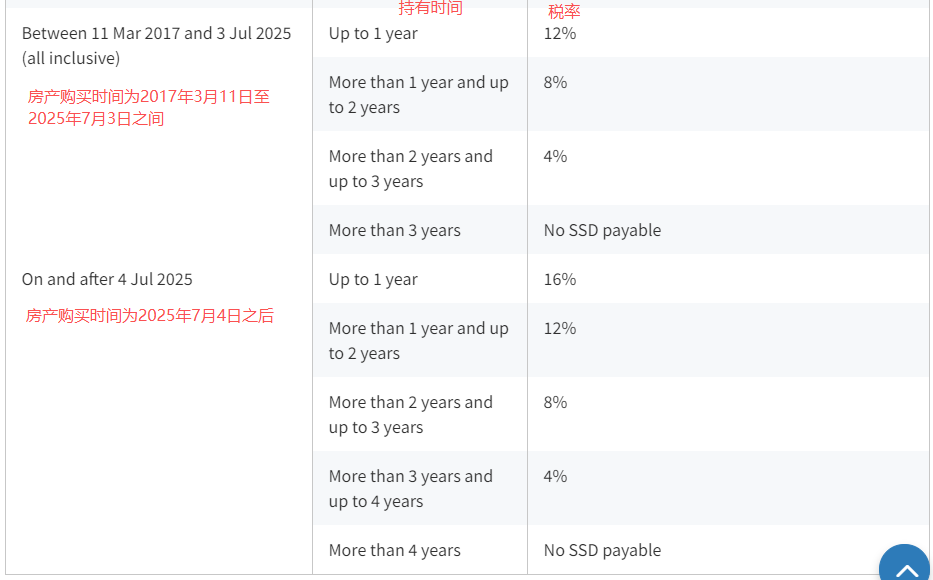Click the red 税率 annotation
The width and height of the screenshot is (933, 580).
564,12
